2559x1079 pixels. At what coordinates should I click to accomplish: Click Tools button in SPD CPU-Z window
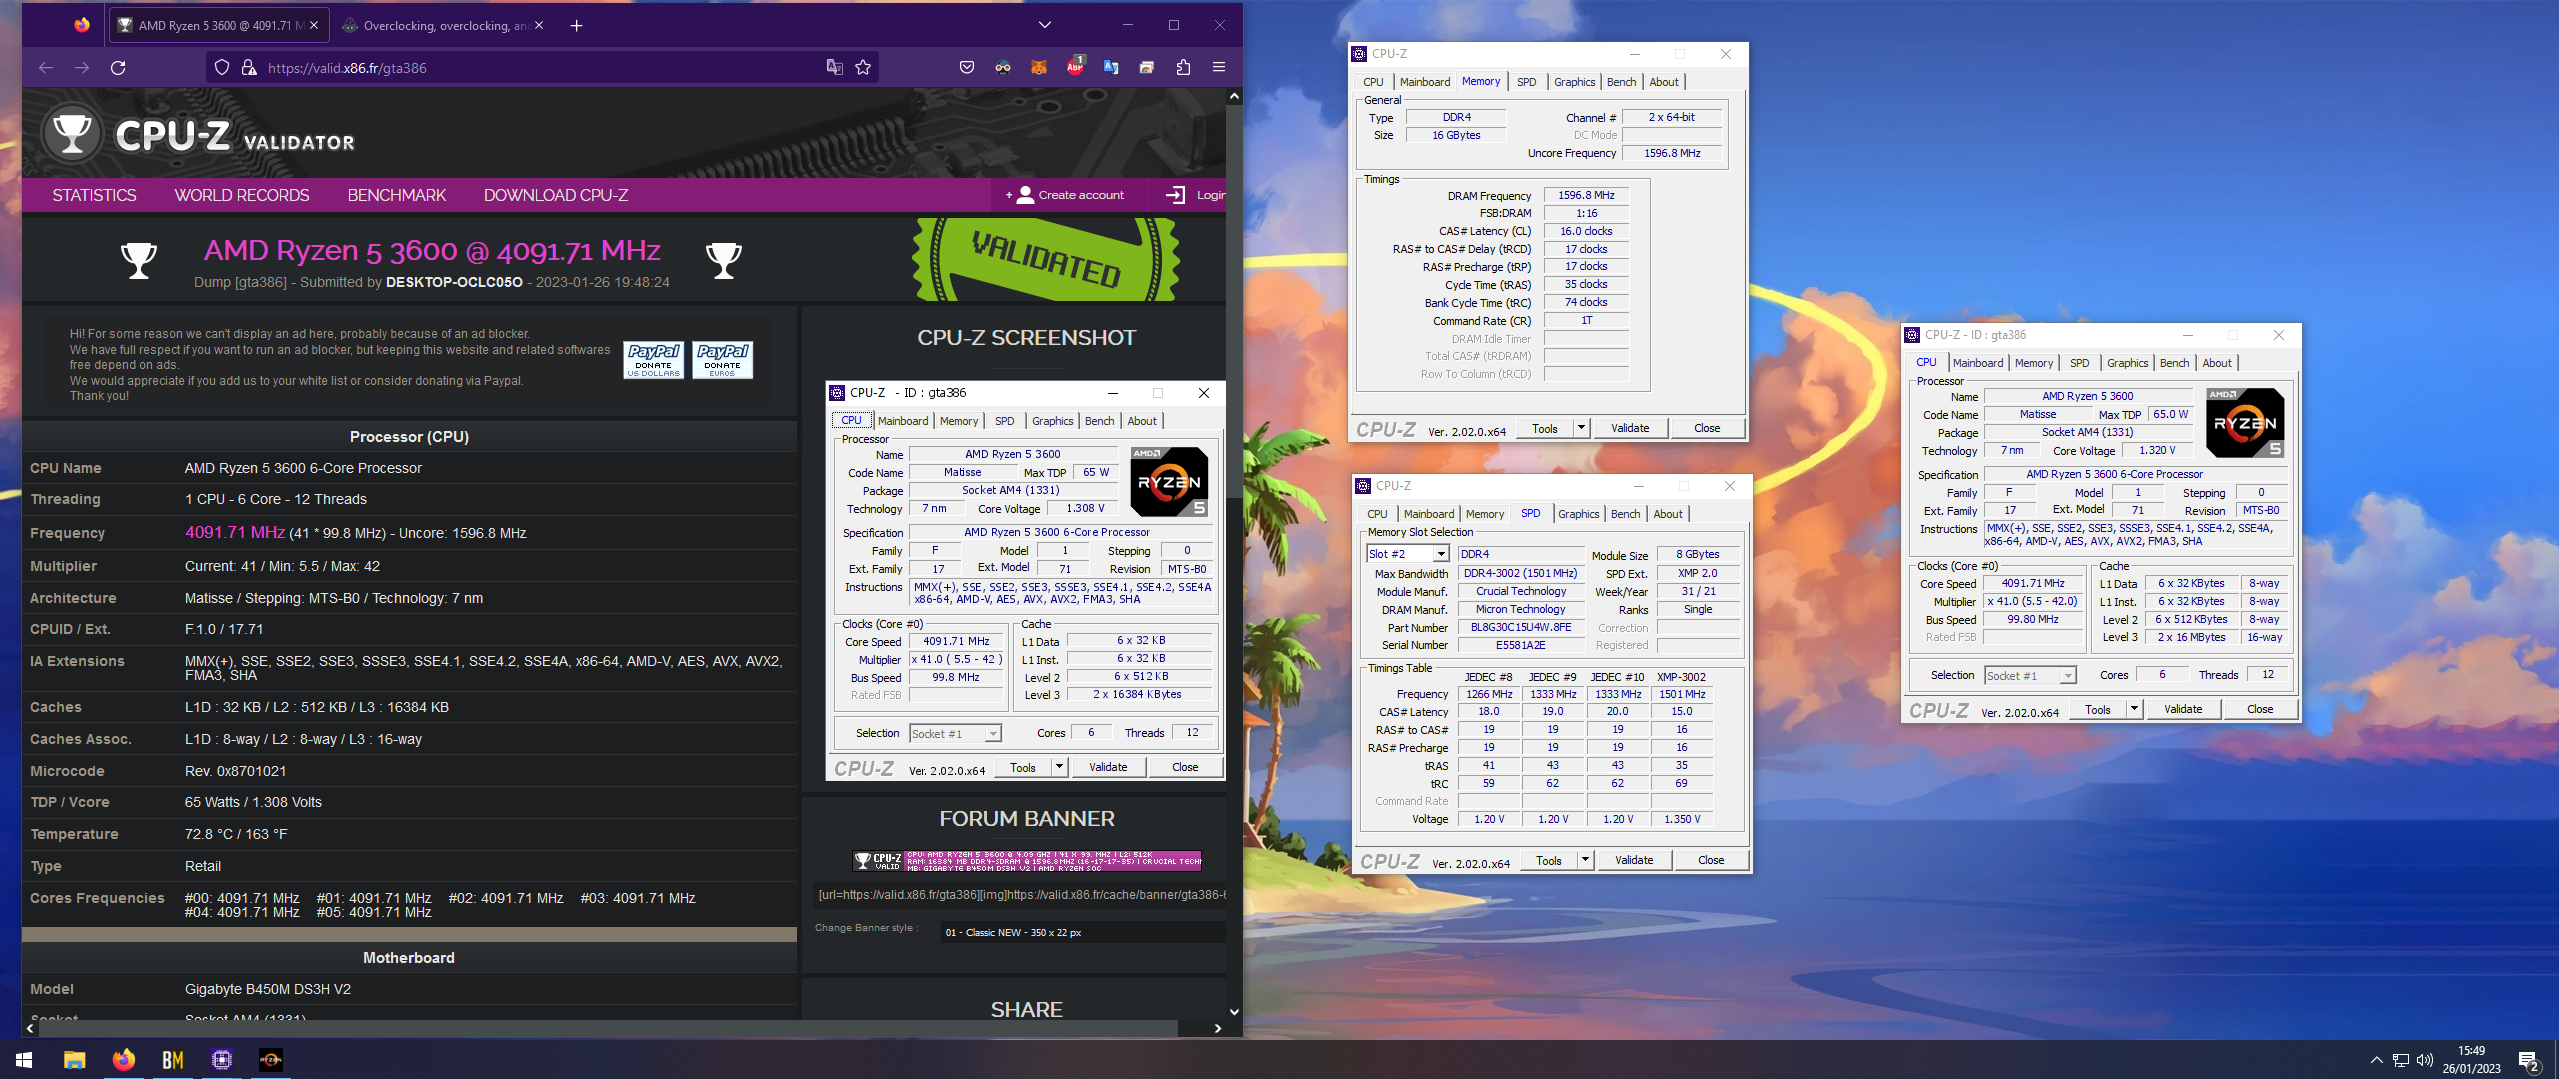coord(1548,860)
